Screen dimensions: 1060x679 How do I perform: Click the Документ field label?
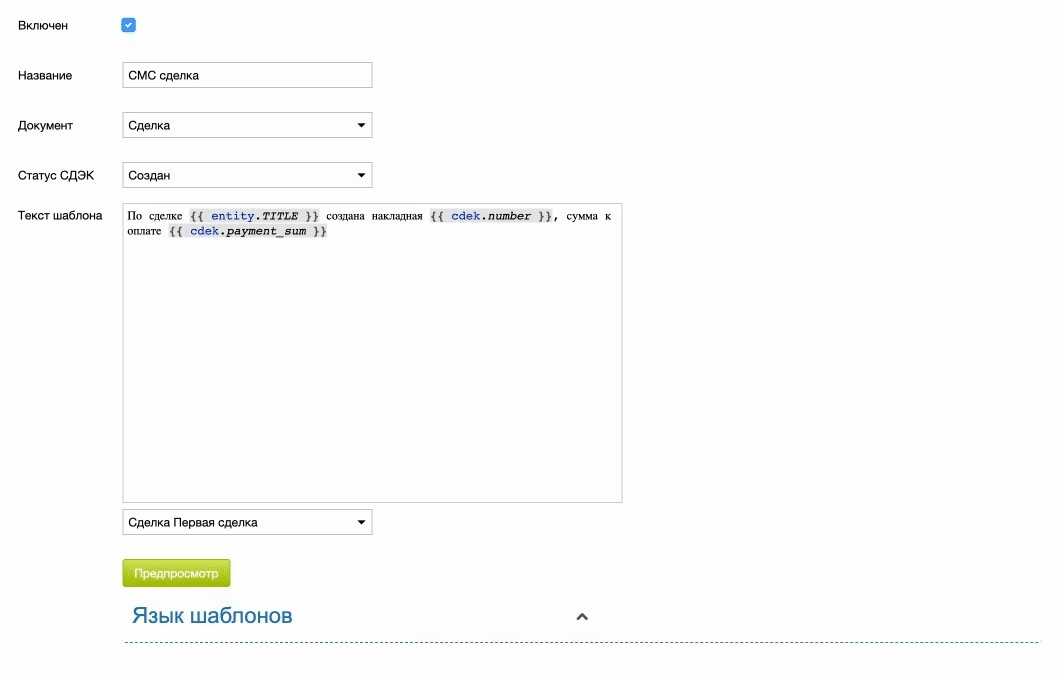[x=45, y=125]
